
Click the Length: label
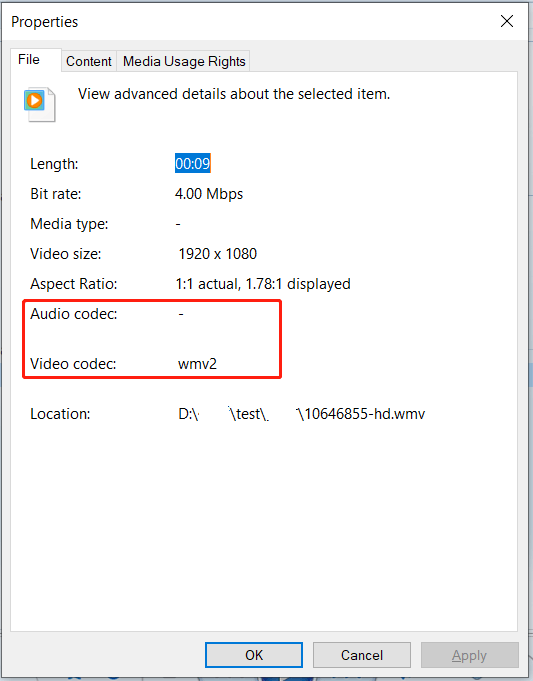tap(54, 164)
